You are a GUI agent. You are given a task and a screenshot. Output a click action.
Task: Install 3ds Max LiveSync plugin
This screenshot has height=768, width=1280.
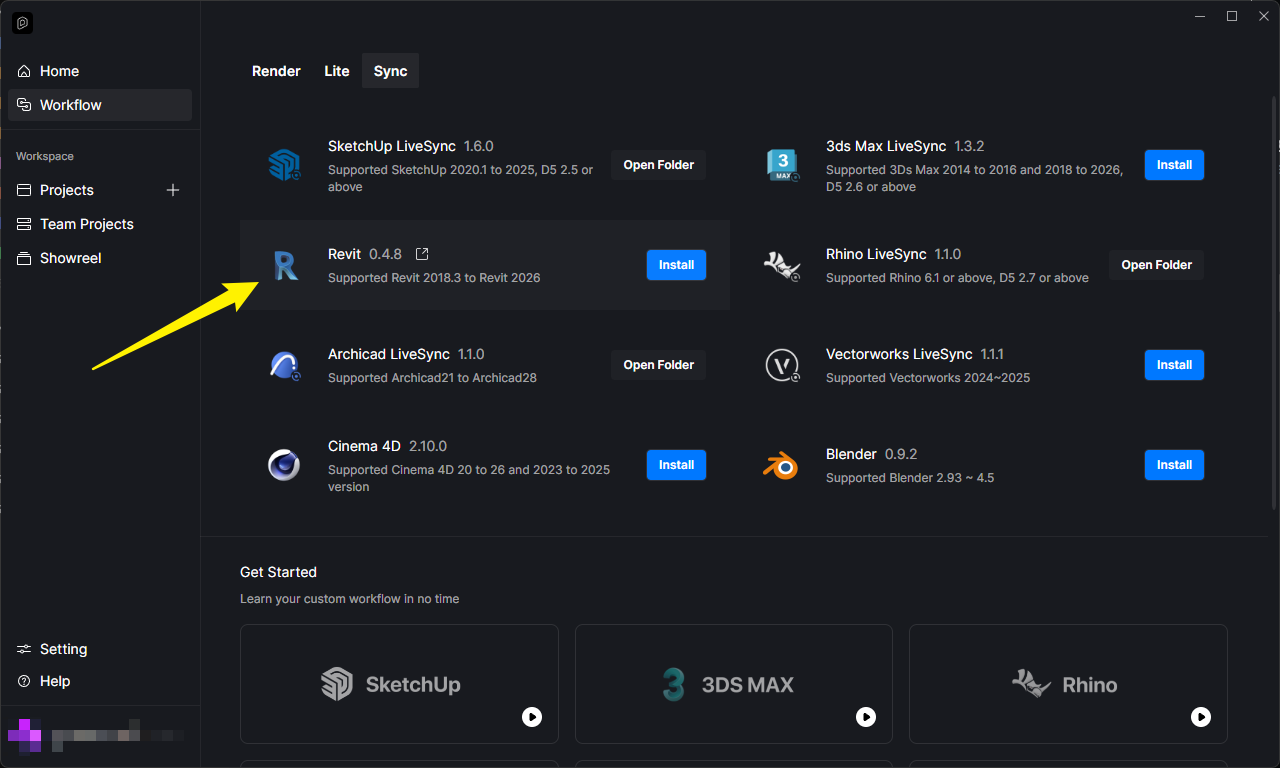pyautogui.click(x=1174, y=165)
